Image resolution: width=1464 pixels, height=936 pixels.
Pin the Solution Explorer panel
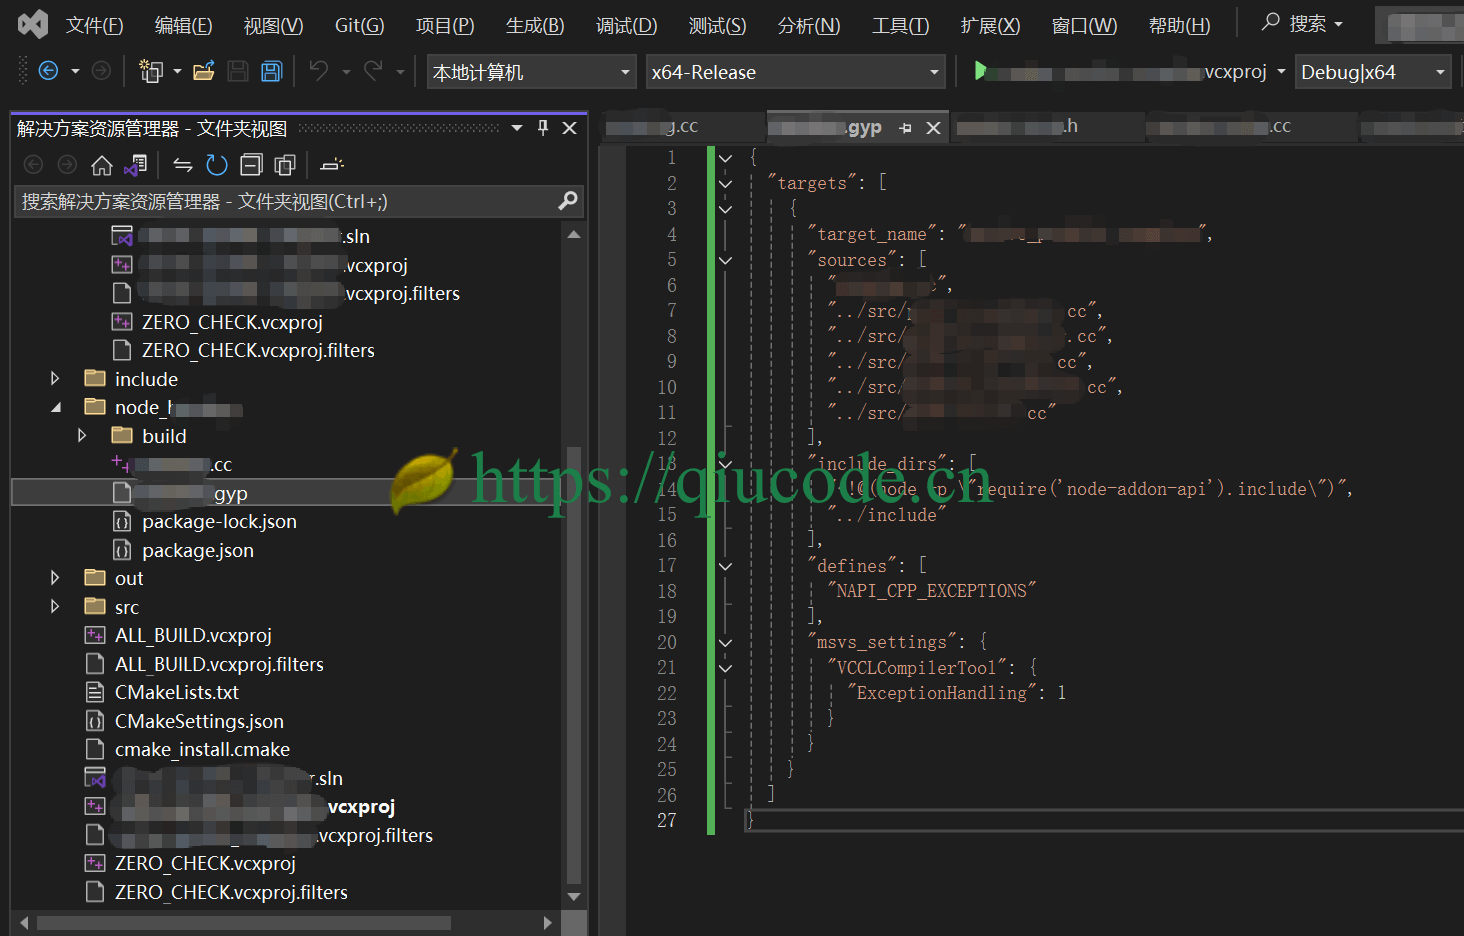[543, 128]
